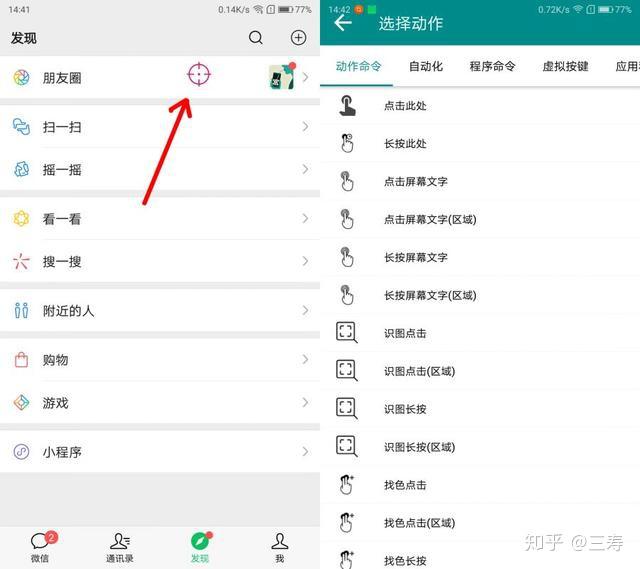Expand the 朋友圈 row chevron
This screenshot has height=569, width=640.
(x=305, y=77)
